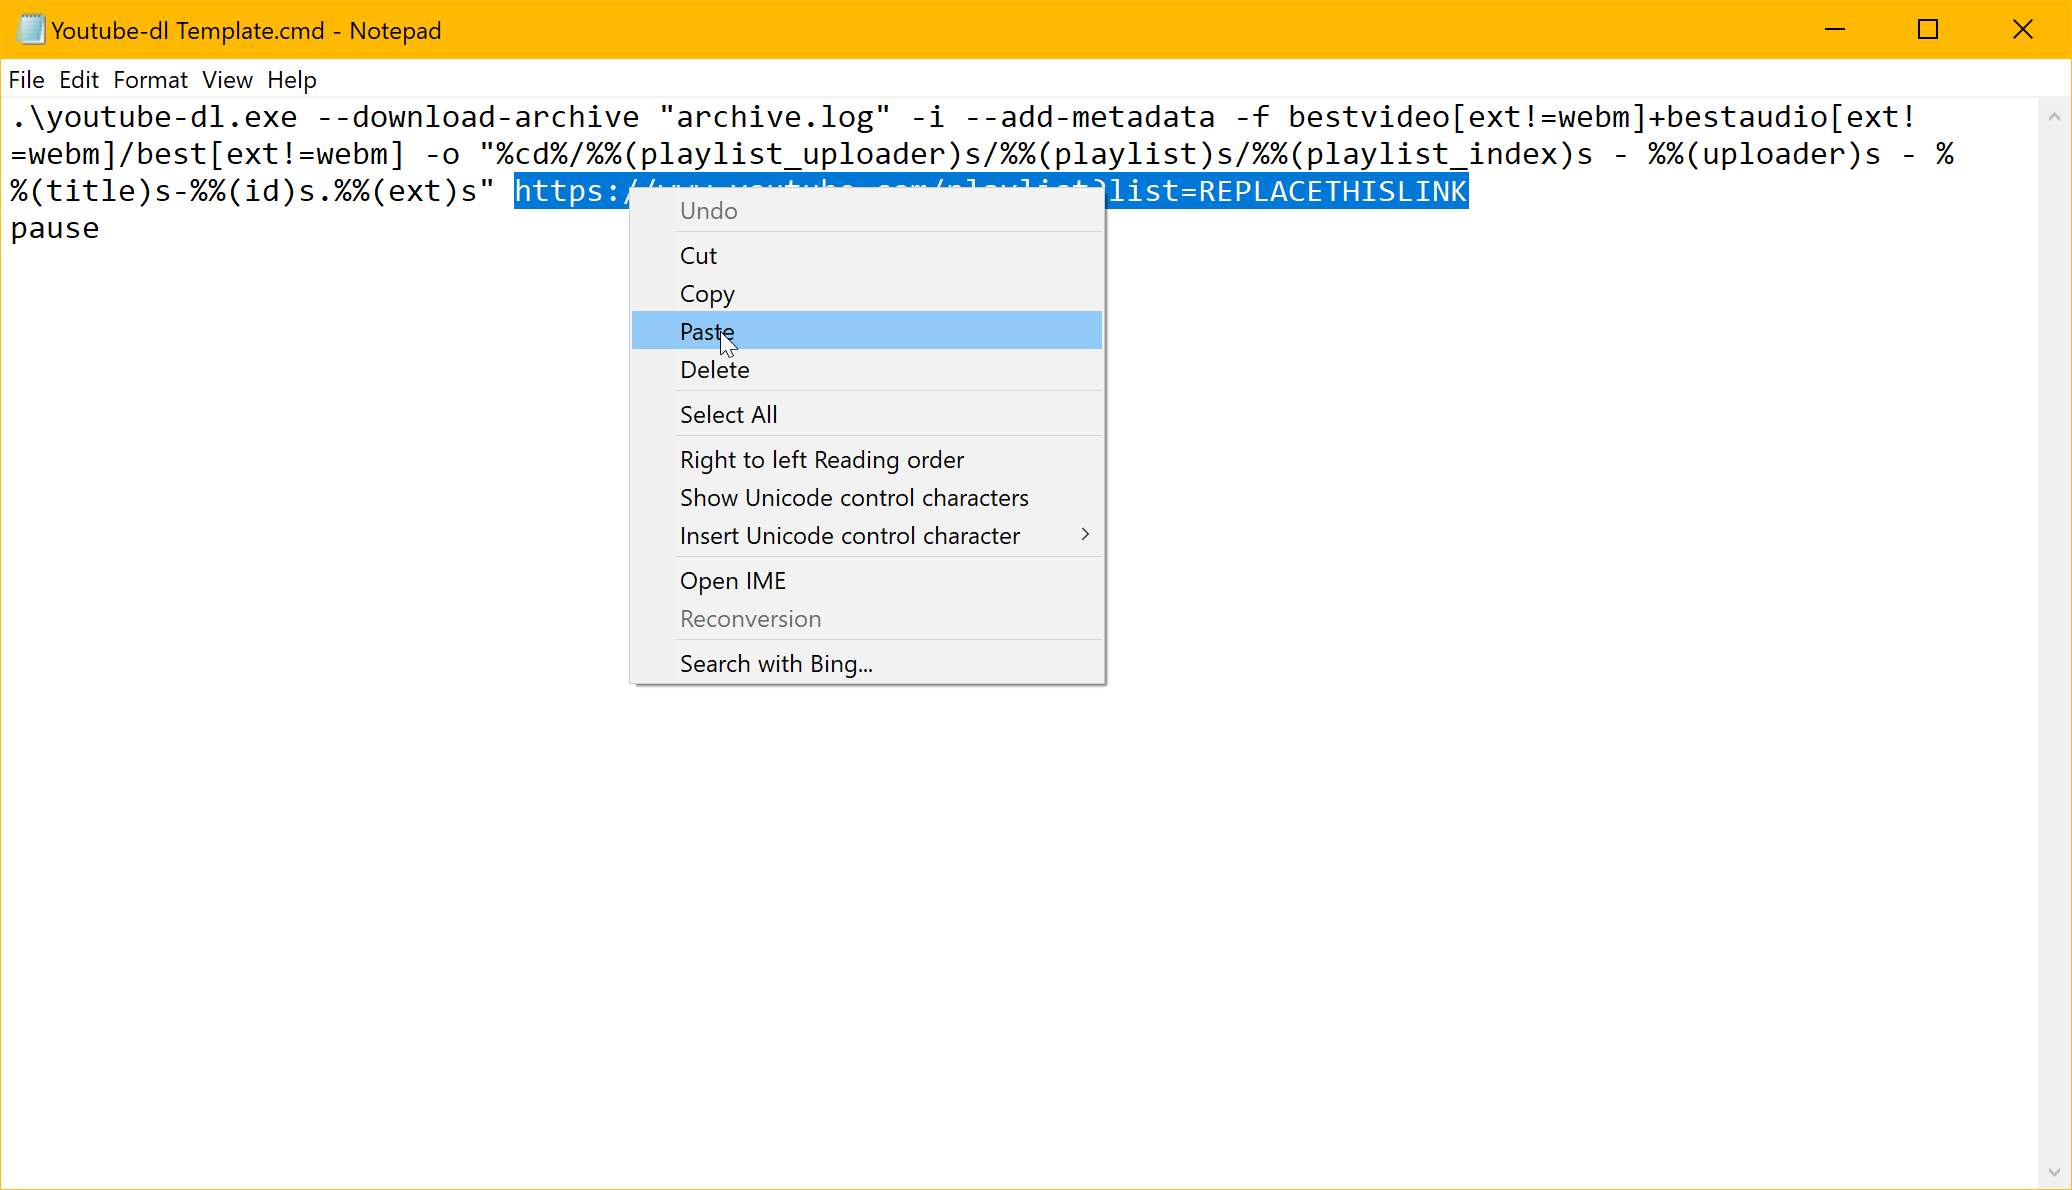Click ".\youtube-dl.exe" at start of text

154,117
